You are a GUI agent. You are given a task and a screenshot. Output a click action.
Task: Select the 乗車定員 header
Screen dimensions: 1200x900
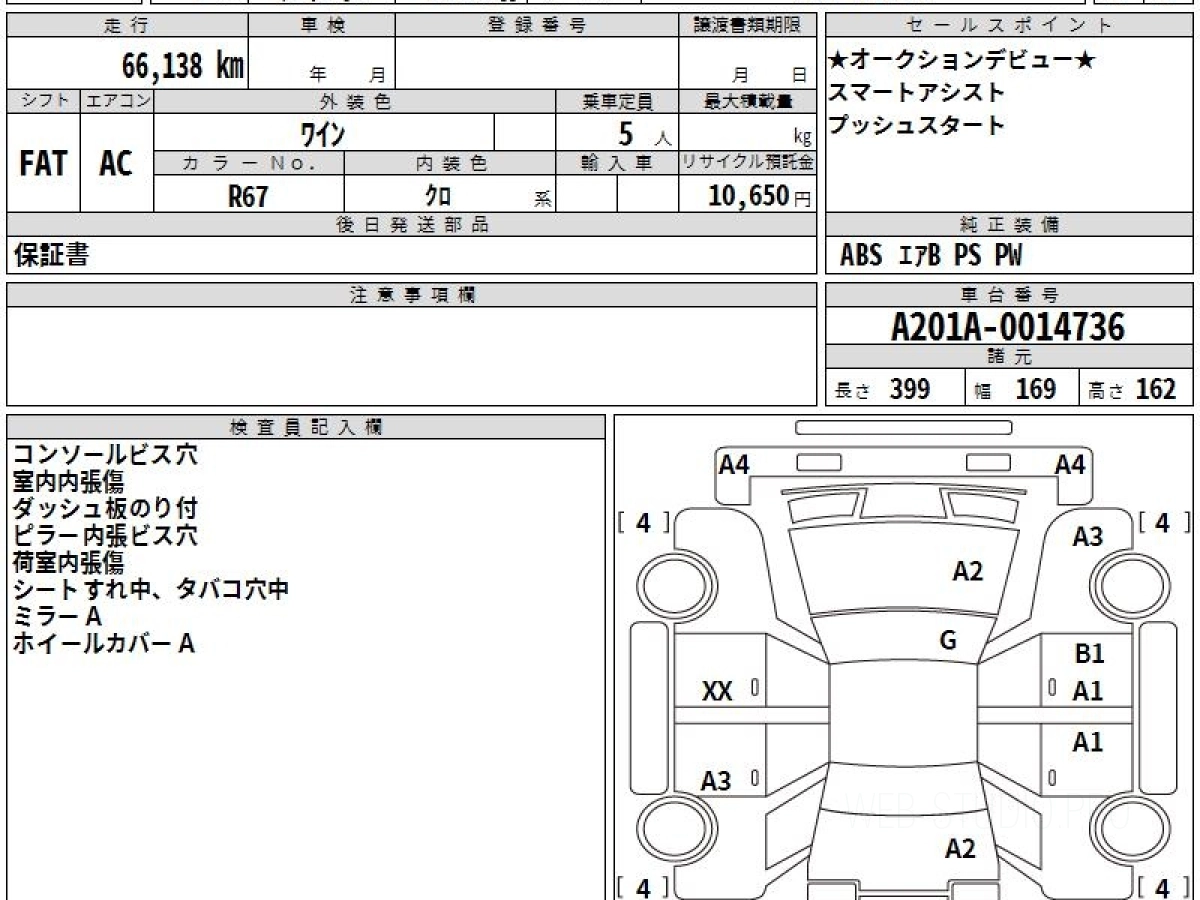pos(617,101)
